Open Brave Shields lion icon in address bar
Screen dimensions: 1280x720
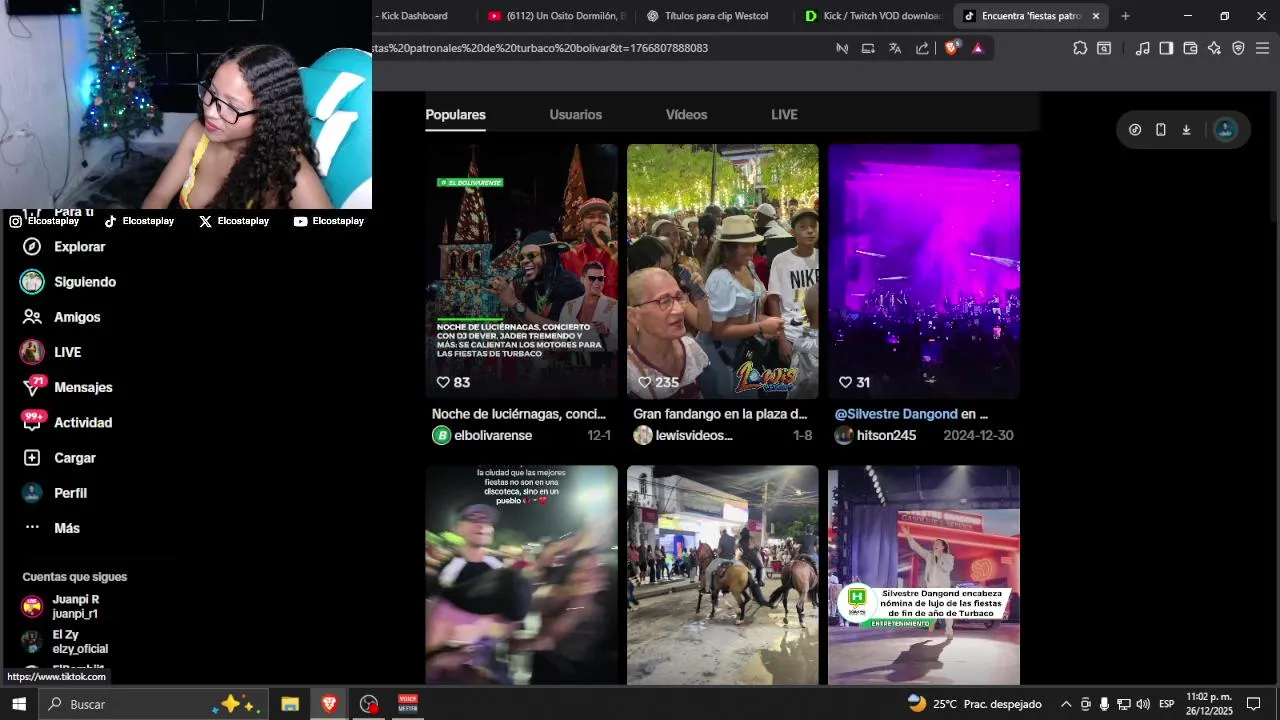click(x=951, y=48)
